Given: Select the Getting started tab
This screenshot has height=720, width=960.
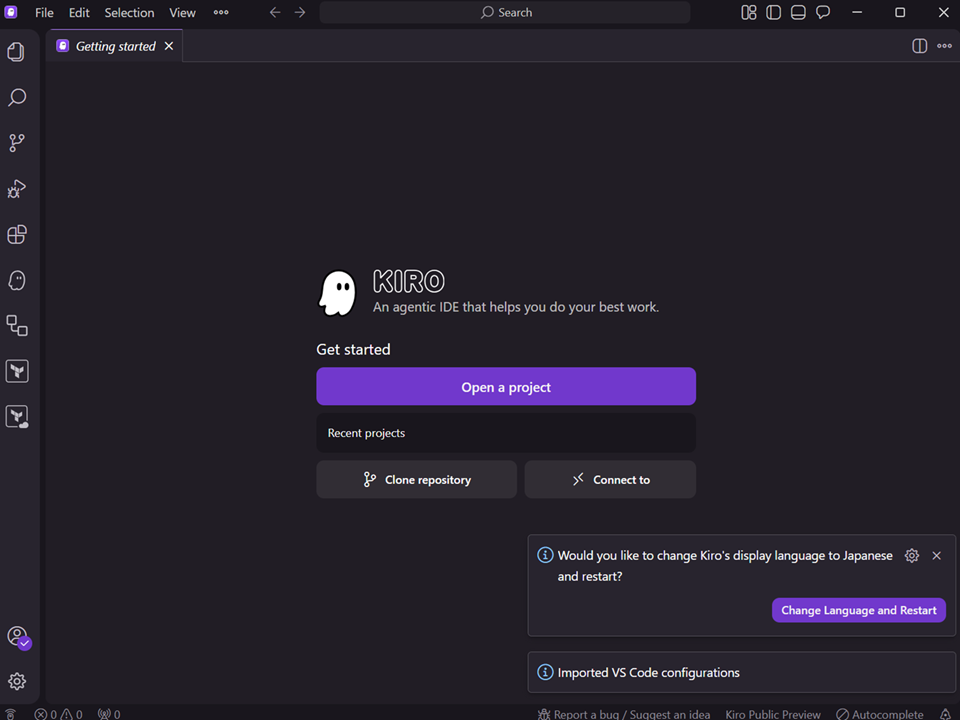Looking at the screenshot, I should (x=116, y=46).
